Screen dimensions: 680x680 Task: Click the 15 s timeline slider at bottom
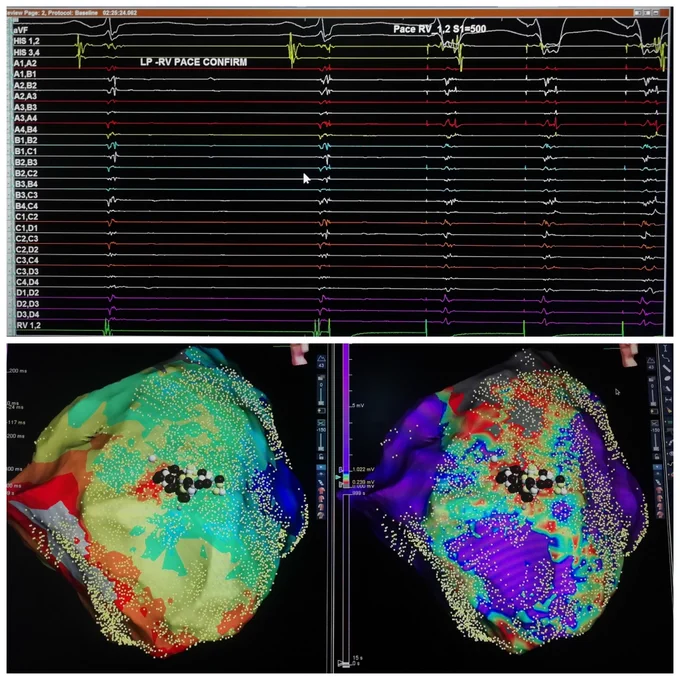click(x=347, y=663)
